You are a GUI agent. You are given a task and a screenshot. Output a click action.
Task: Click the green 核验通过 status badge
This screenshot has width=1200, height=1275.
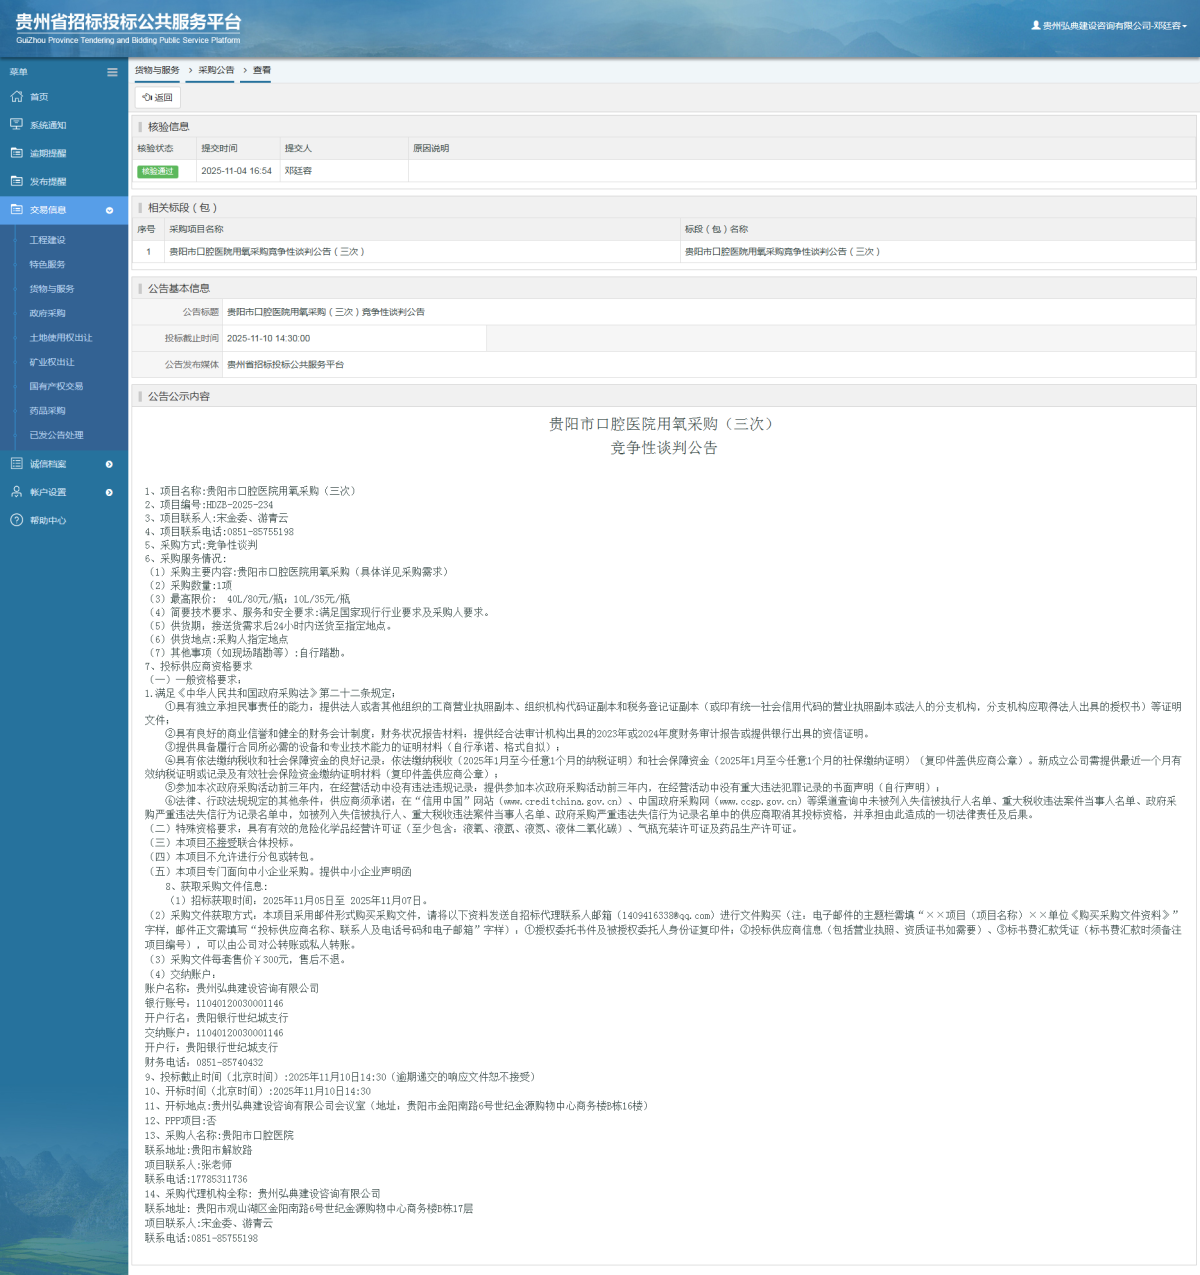[x=157, y=171]
